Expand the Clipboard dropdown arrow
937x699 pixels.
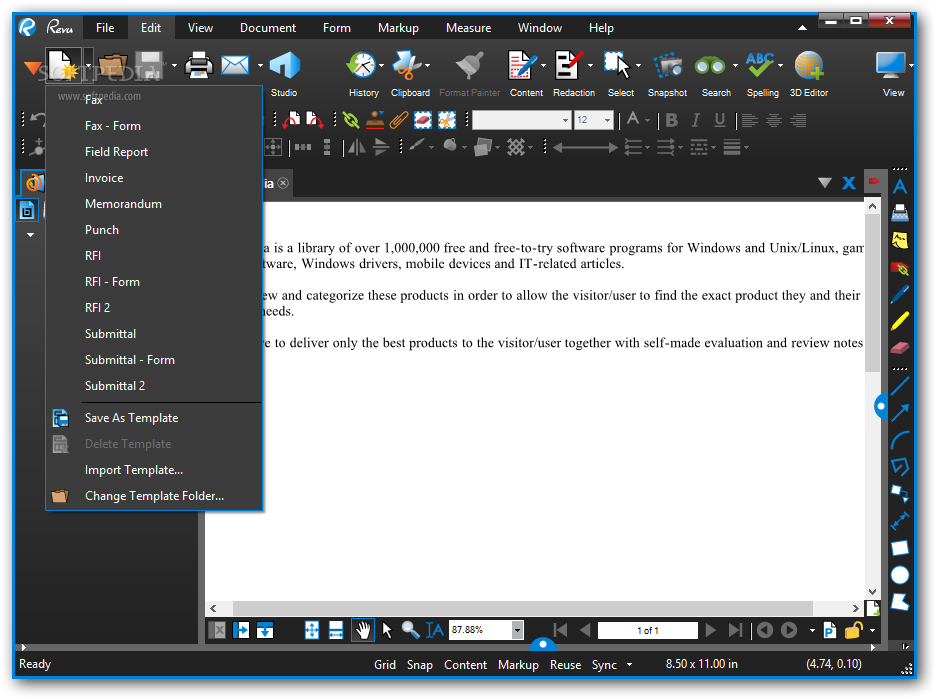click(x=427, y=66)
